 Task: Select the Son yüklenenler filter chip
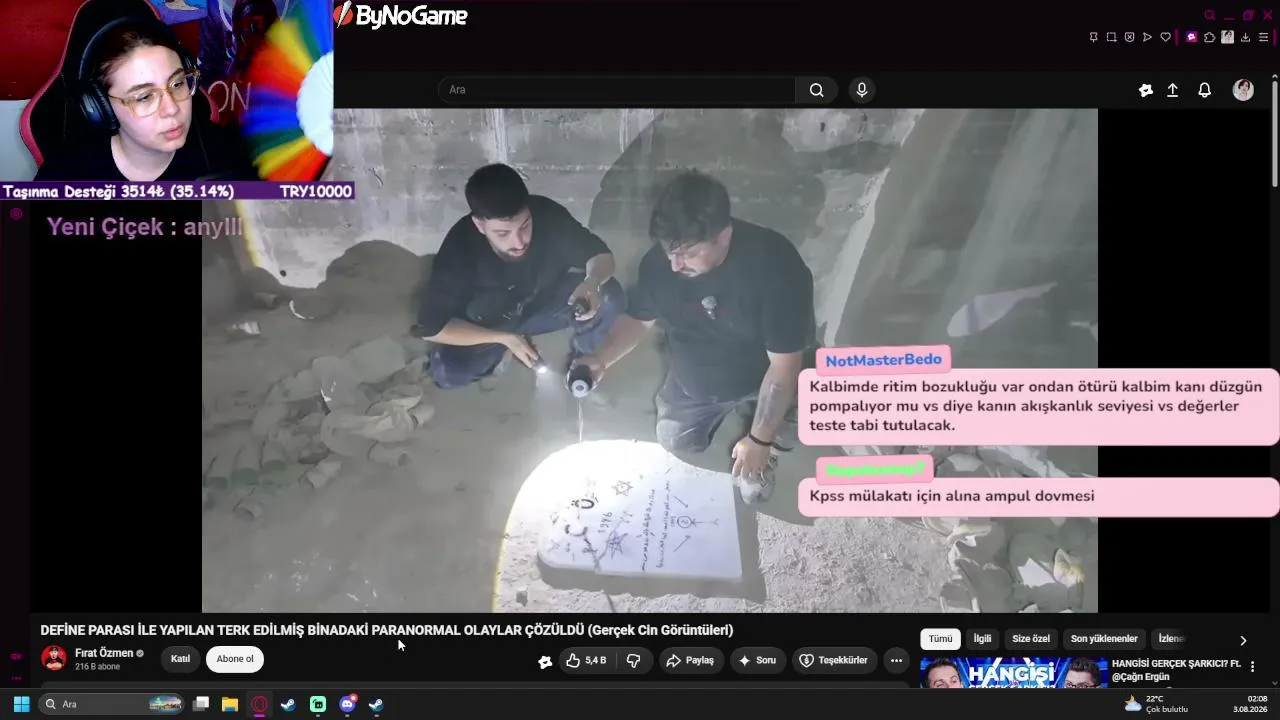point(1104,639)
